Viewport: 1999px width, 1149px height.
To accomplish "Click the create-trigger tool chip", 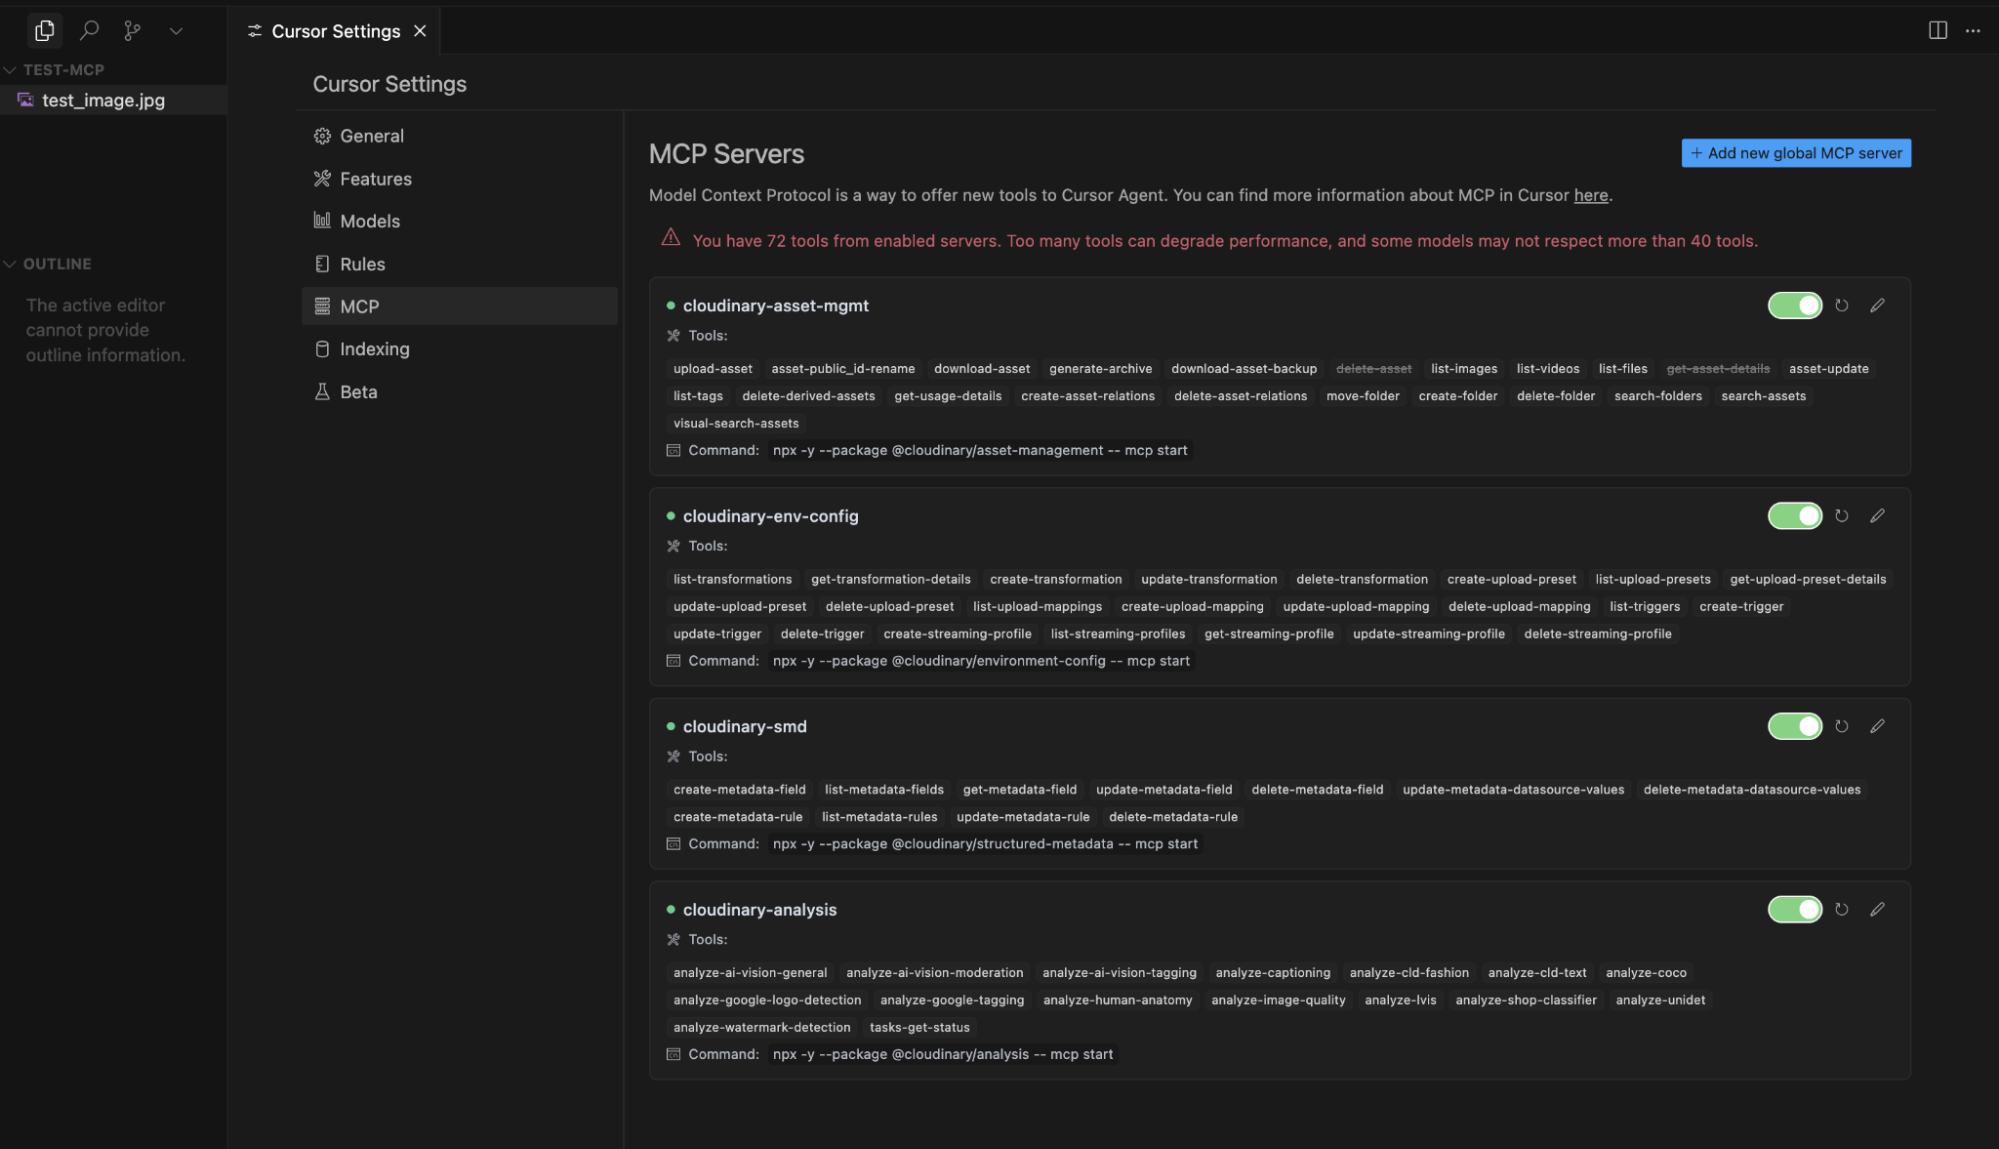I will (1740, 607).
